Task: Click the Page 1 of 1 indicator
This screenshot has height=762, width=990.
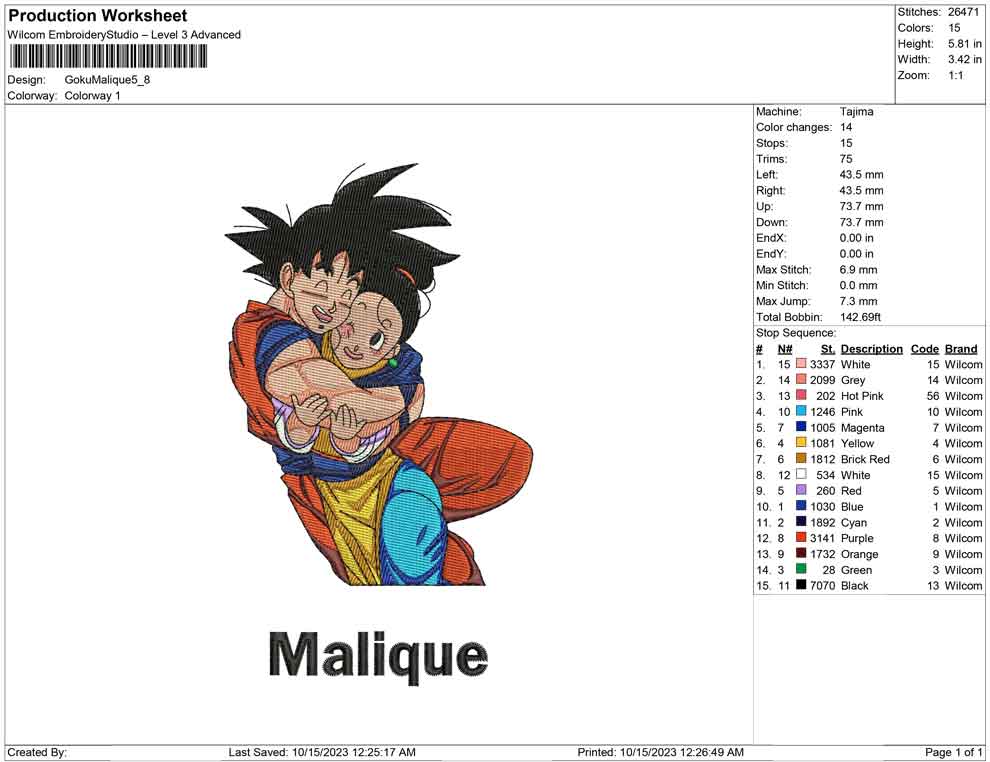Action: (x=953, y=752)
